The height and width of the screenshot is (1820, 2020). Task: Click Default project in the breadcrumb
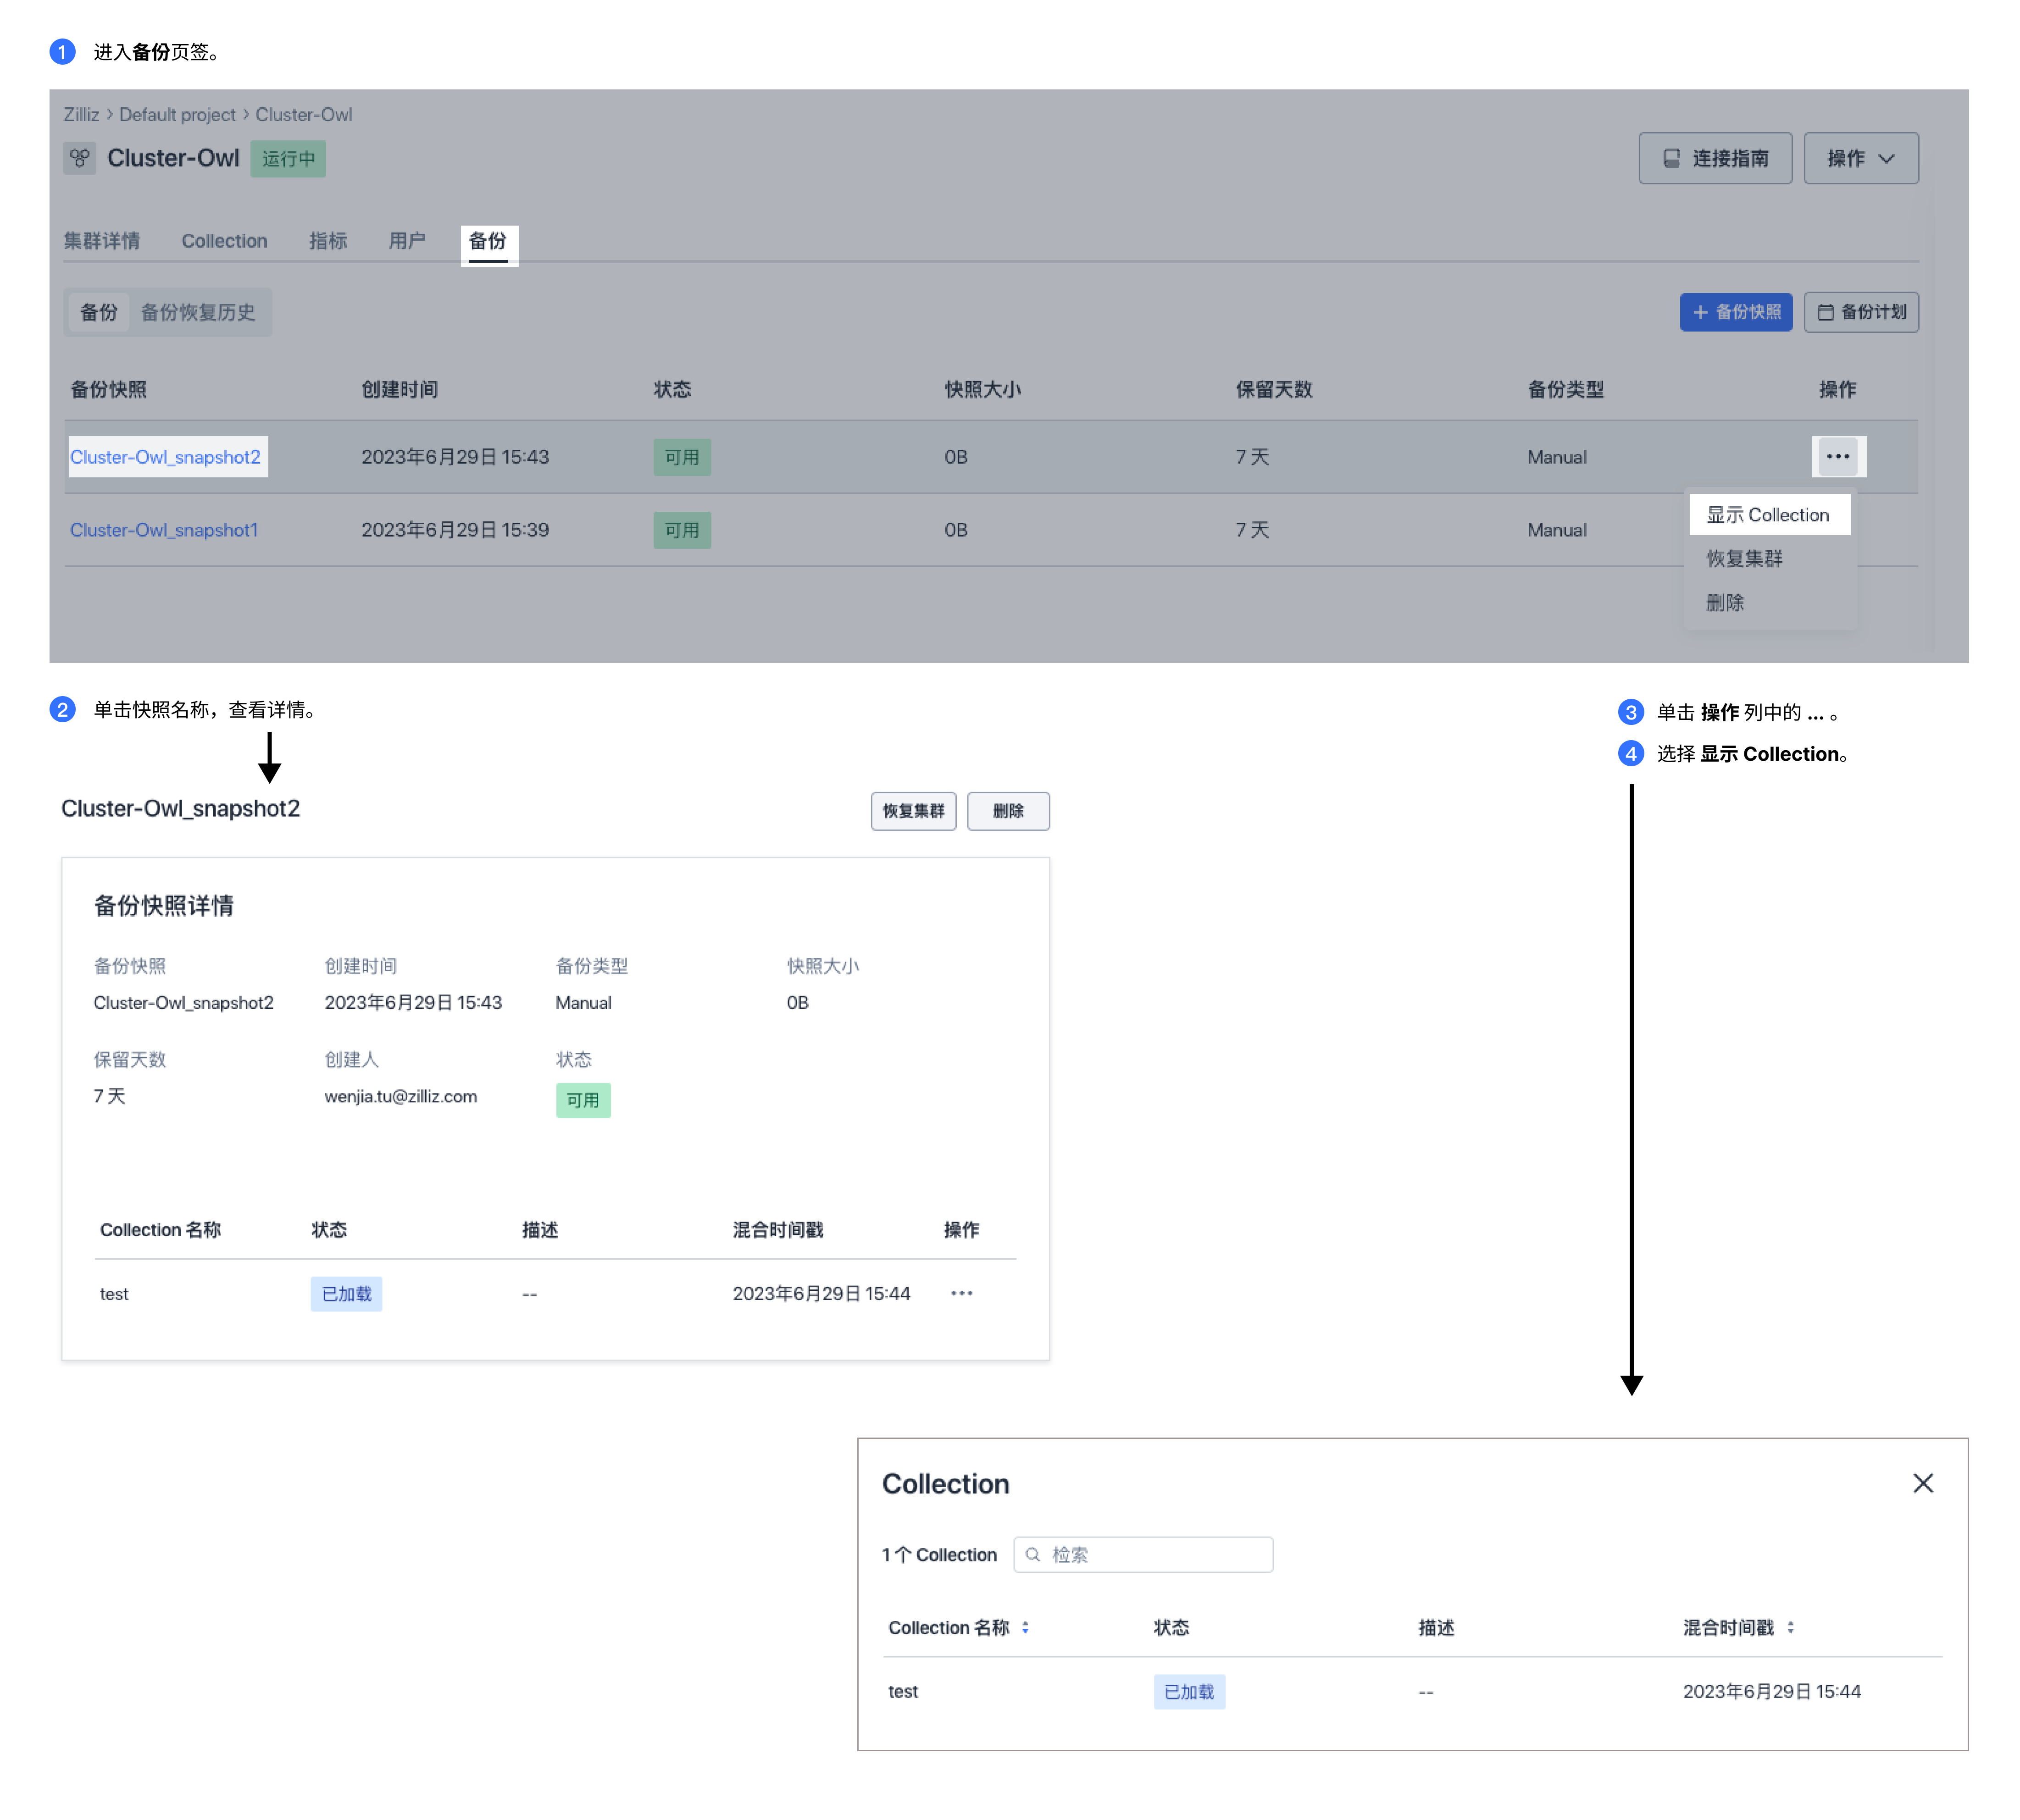[177, 115]
